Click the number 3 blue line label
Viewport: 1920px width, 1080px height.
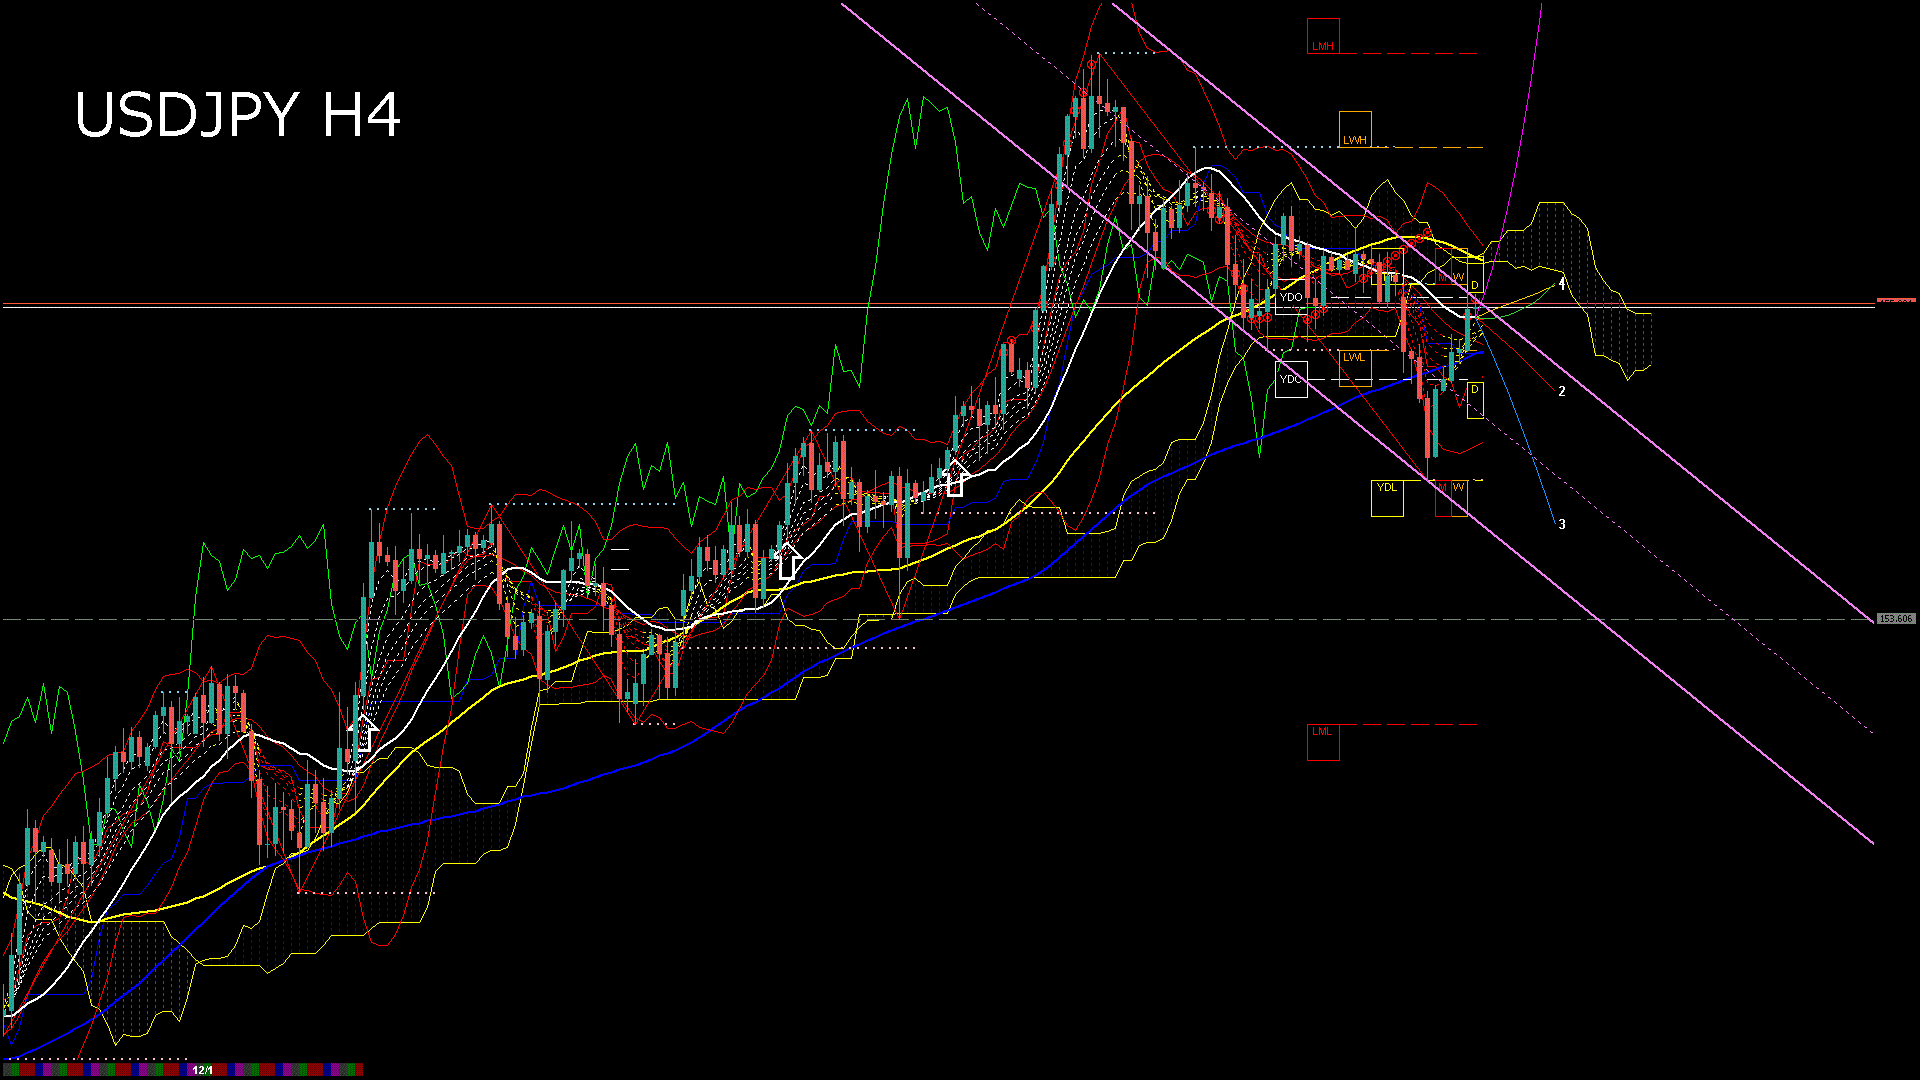tap(1562, 522)
